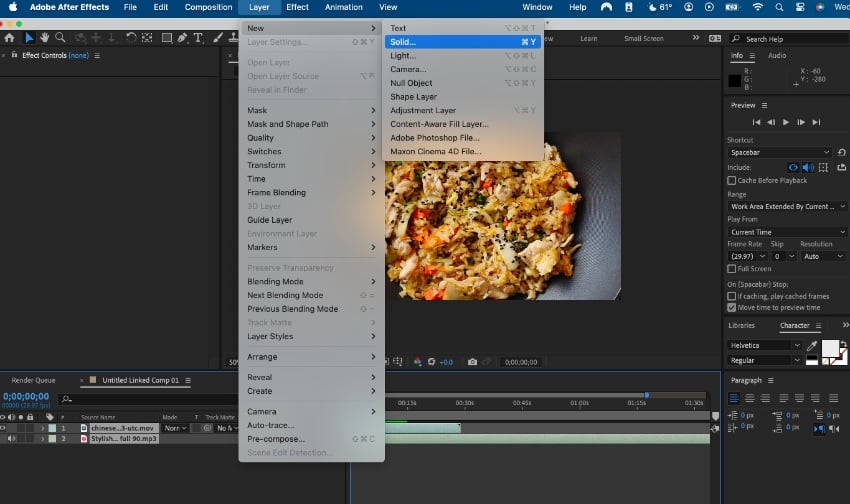Switch to Libraries tab

[742, 325]
